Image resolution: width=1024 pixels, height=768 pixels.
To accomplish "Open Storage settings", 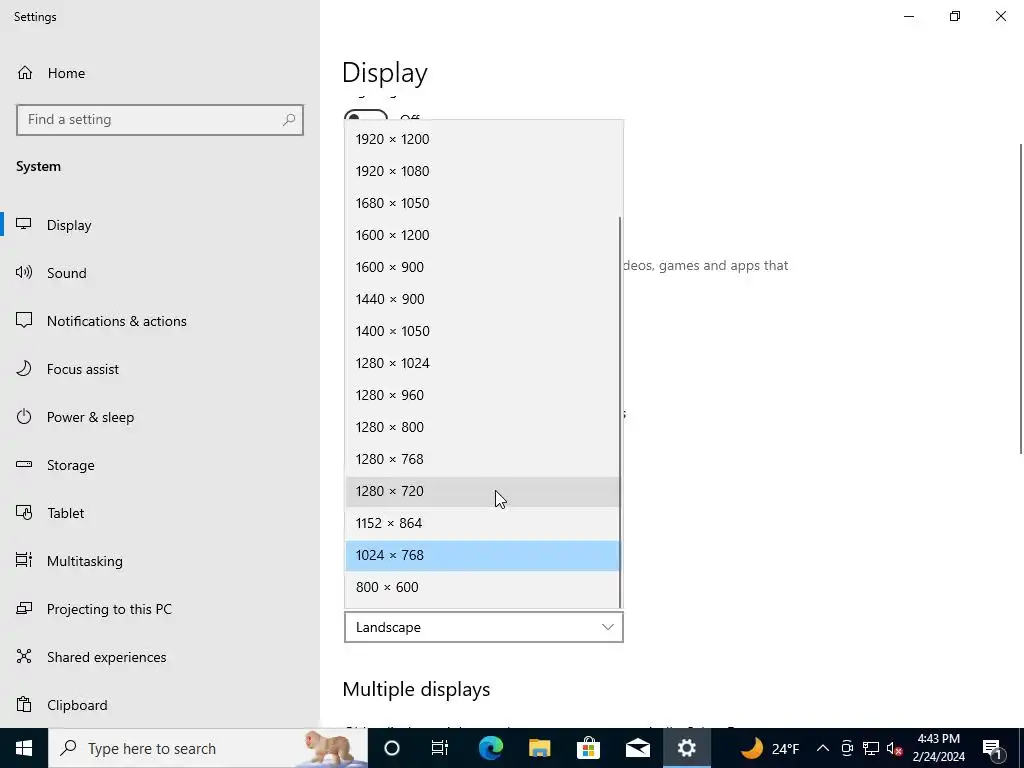I will 160,465.
